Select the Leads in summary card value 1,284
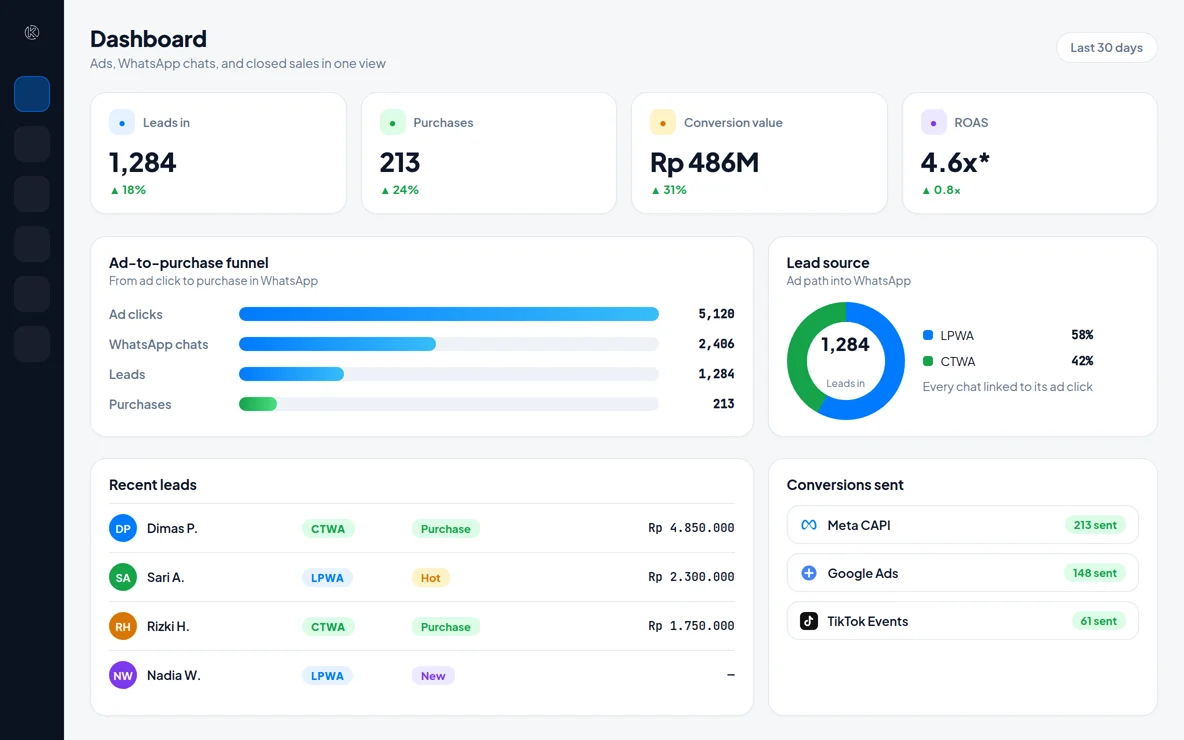This screenshot has width=1184, height=740. (143, 162)
